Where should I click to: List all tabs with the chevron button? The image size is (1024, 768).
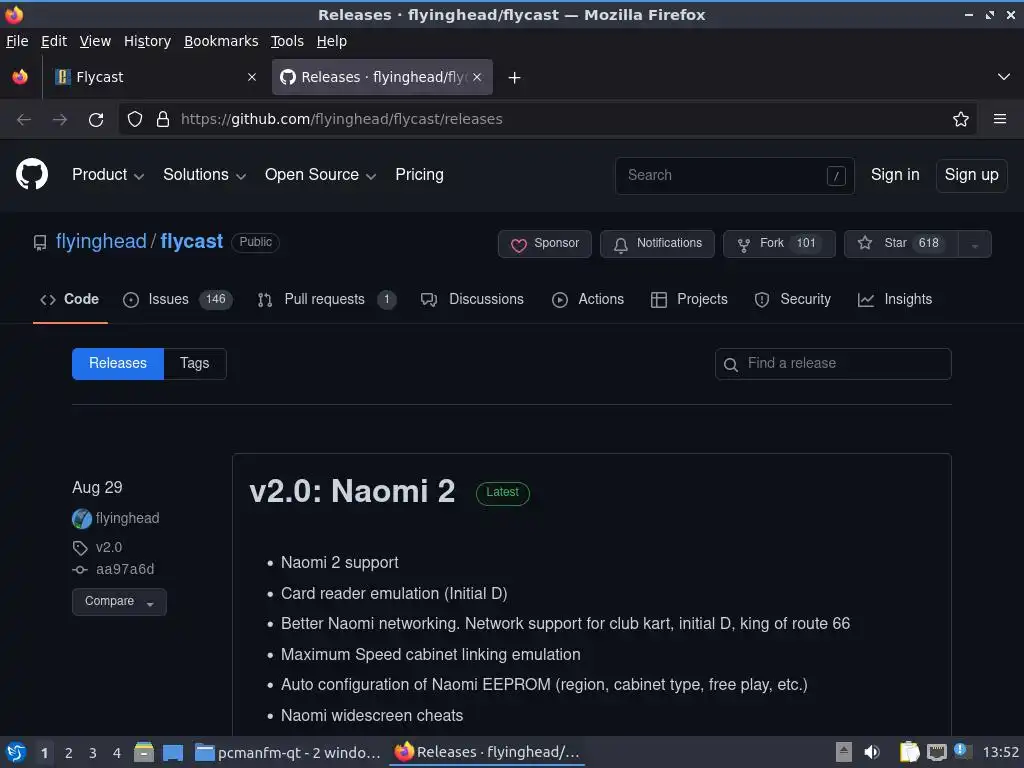tap(1004, 77)
